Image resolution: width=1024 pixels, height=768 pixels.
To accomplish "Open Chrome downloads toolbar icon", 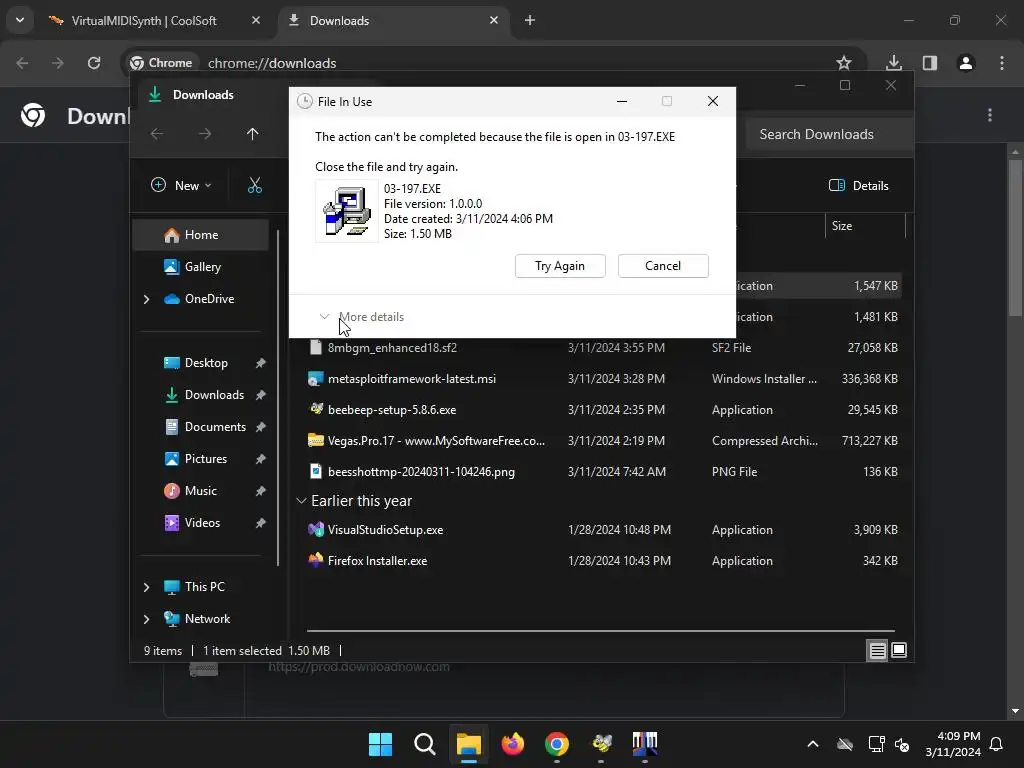I will (x=894, y=63).
